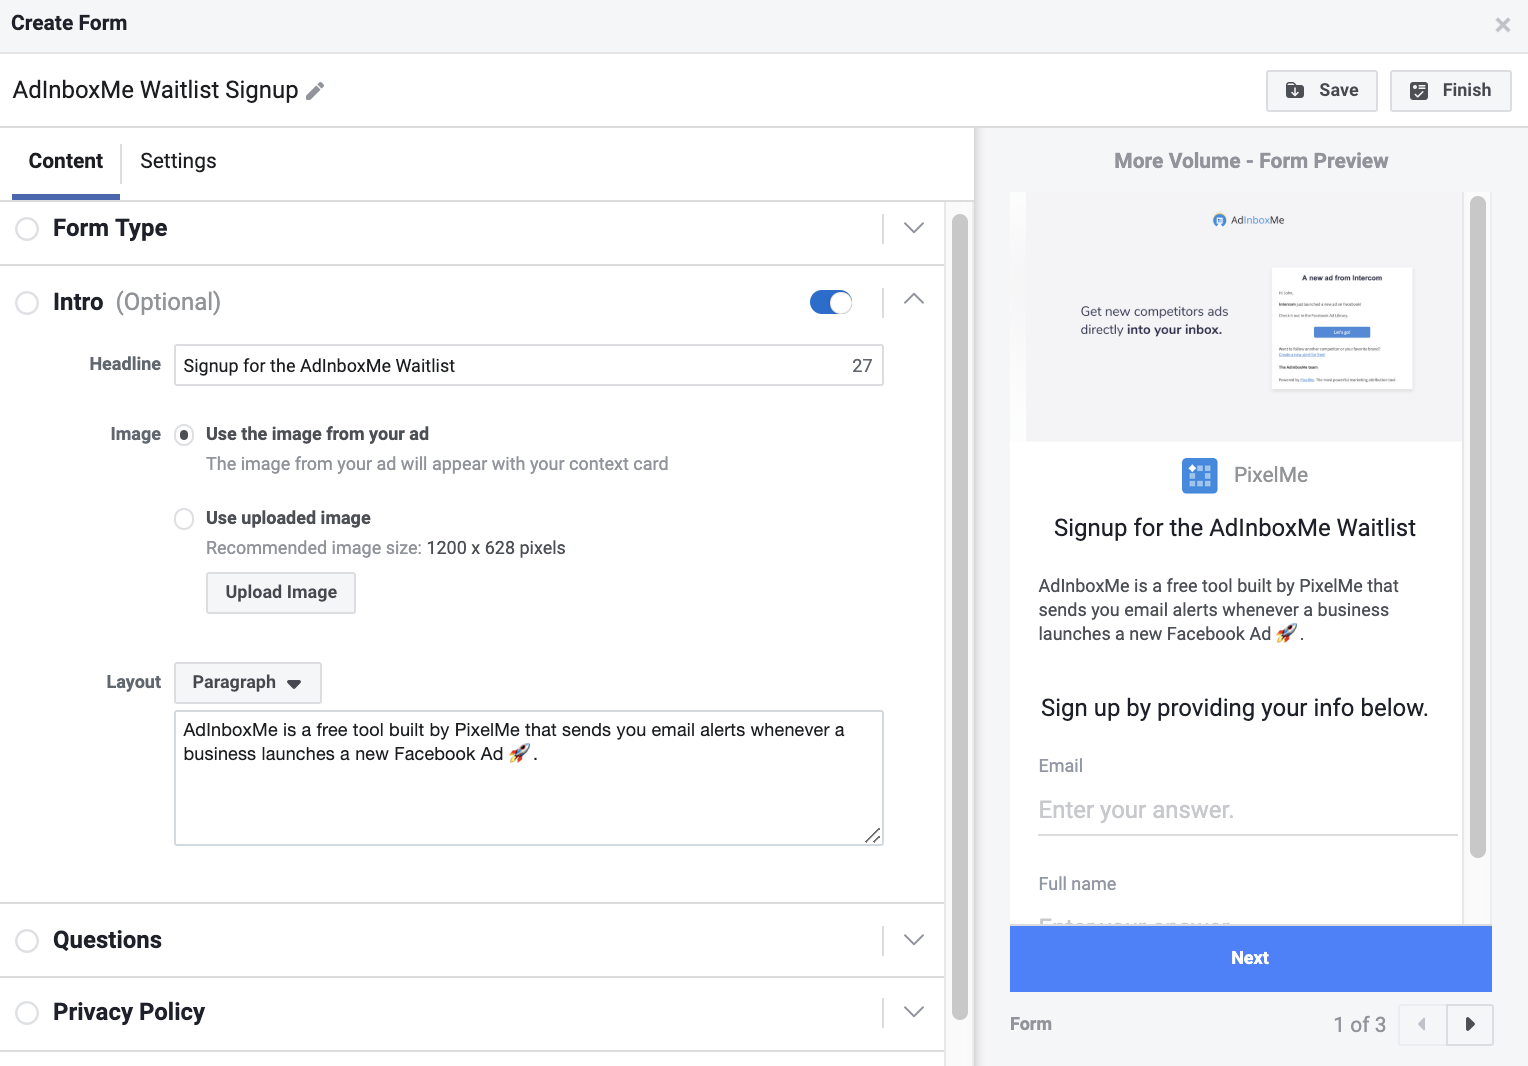Click the Upload Image button
The height and width of the screenshot is (1066, 1528).
click(x=281, y=593)
